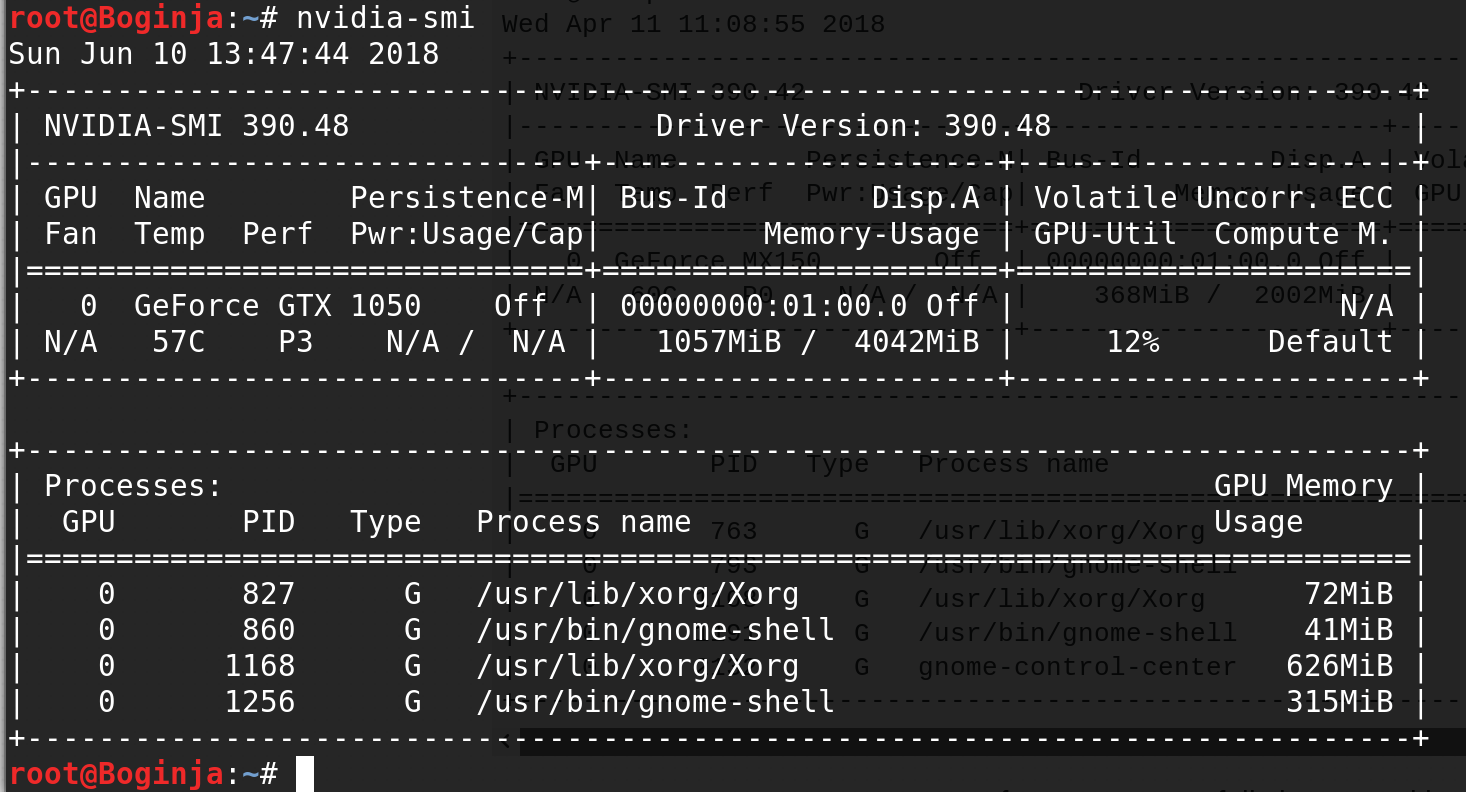This screenshot has height=792, width=1466.
Task: Click the 12% GPU utilization value
Action: pos(1133,342)
